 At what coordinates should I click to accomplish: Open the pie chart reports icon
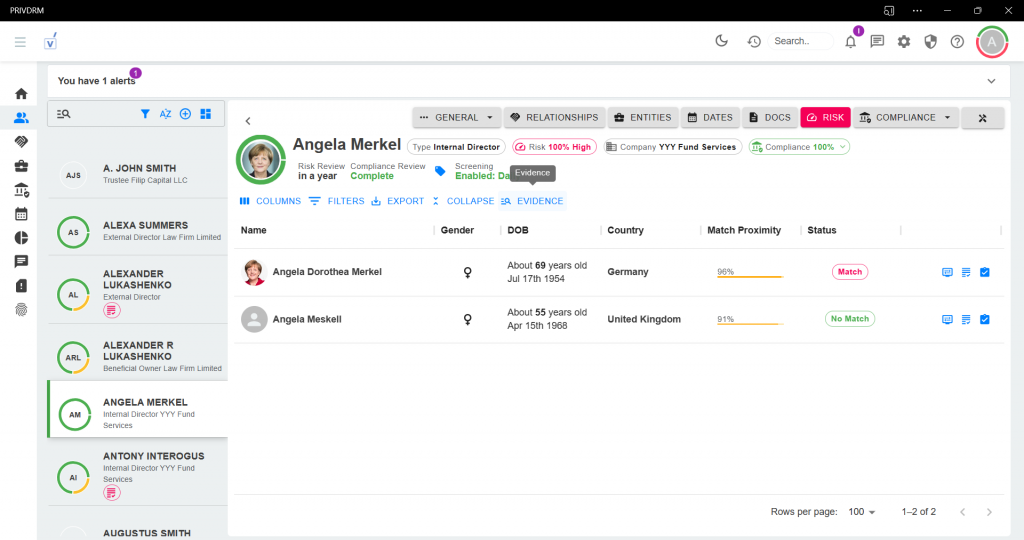21,237
